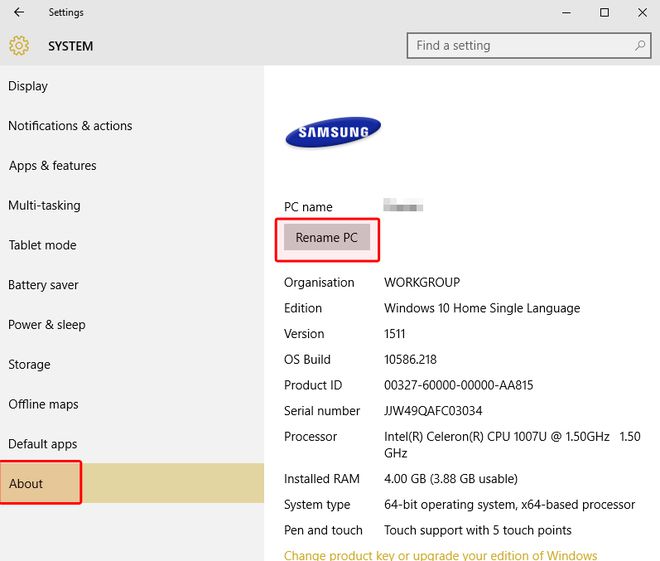660x561 pixels.
Task: Go to Multi-tasking settings
Action: [132, 205]
